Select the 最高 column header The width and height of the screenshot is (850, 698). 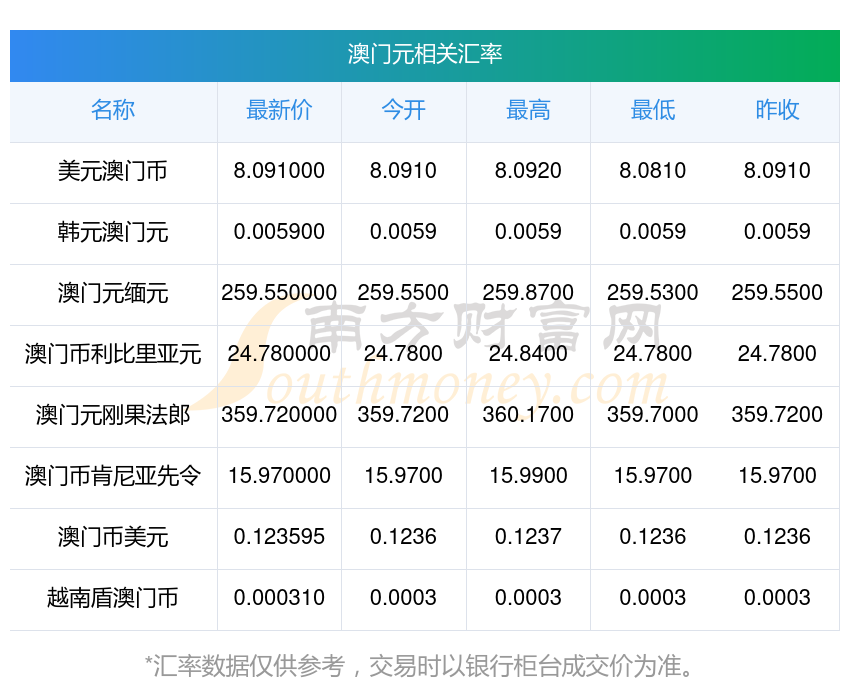[528, 111]
